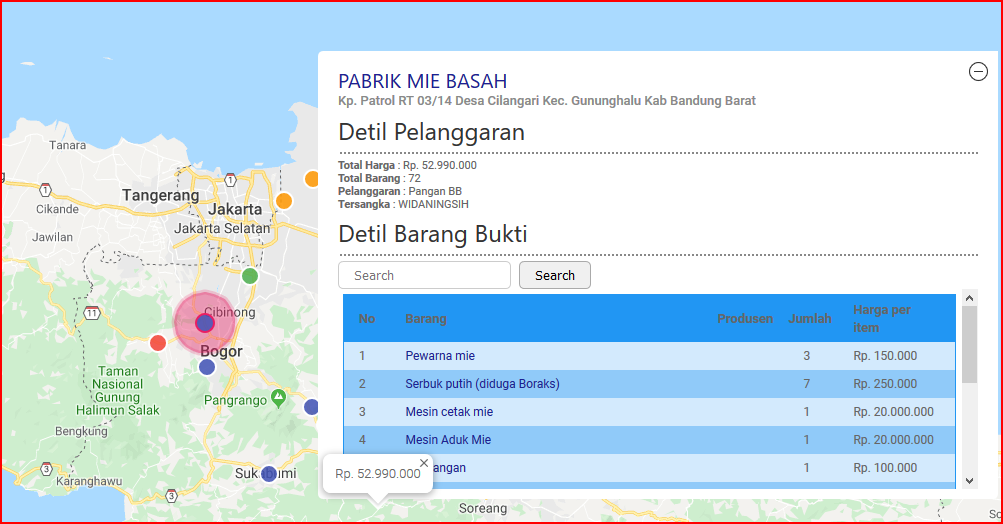1003x524 pixels.
Task: Click the Pelanggaran Pangan BB line
Action: click(400, 191)
